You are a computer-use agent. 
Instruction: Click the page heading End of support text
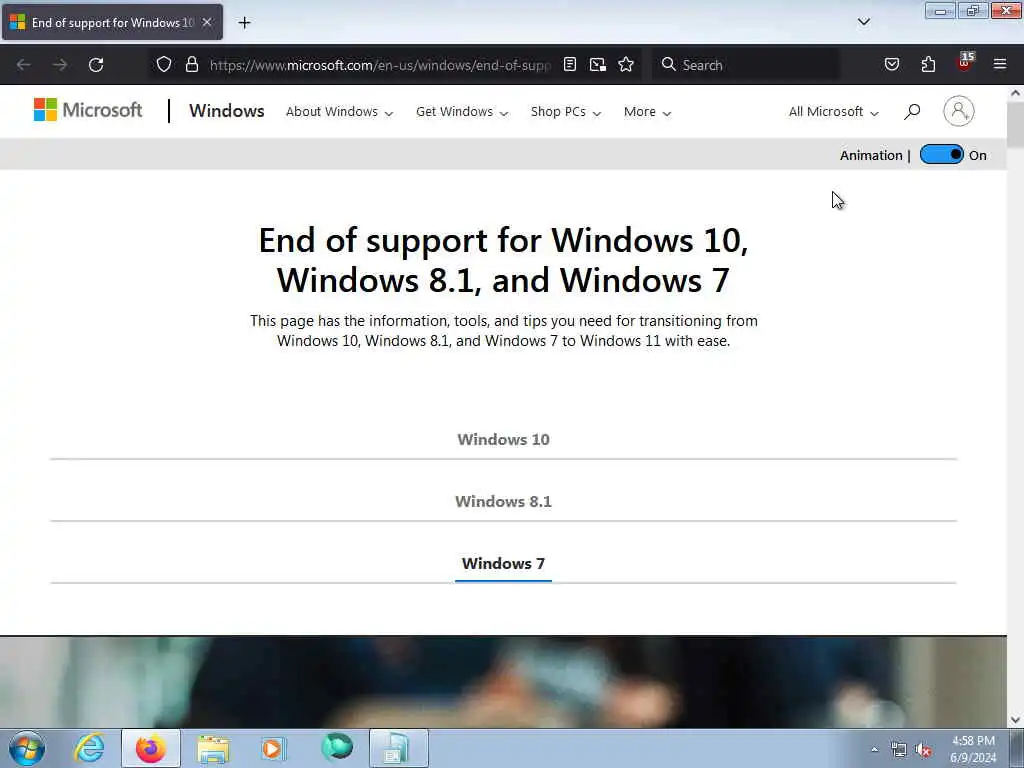pyautogui.click(x=504, y=260)
